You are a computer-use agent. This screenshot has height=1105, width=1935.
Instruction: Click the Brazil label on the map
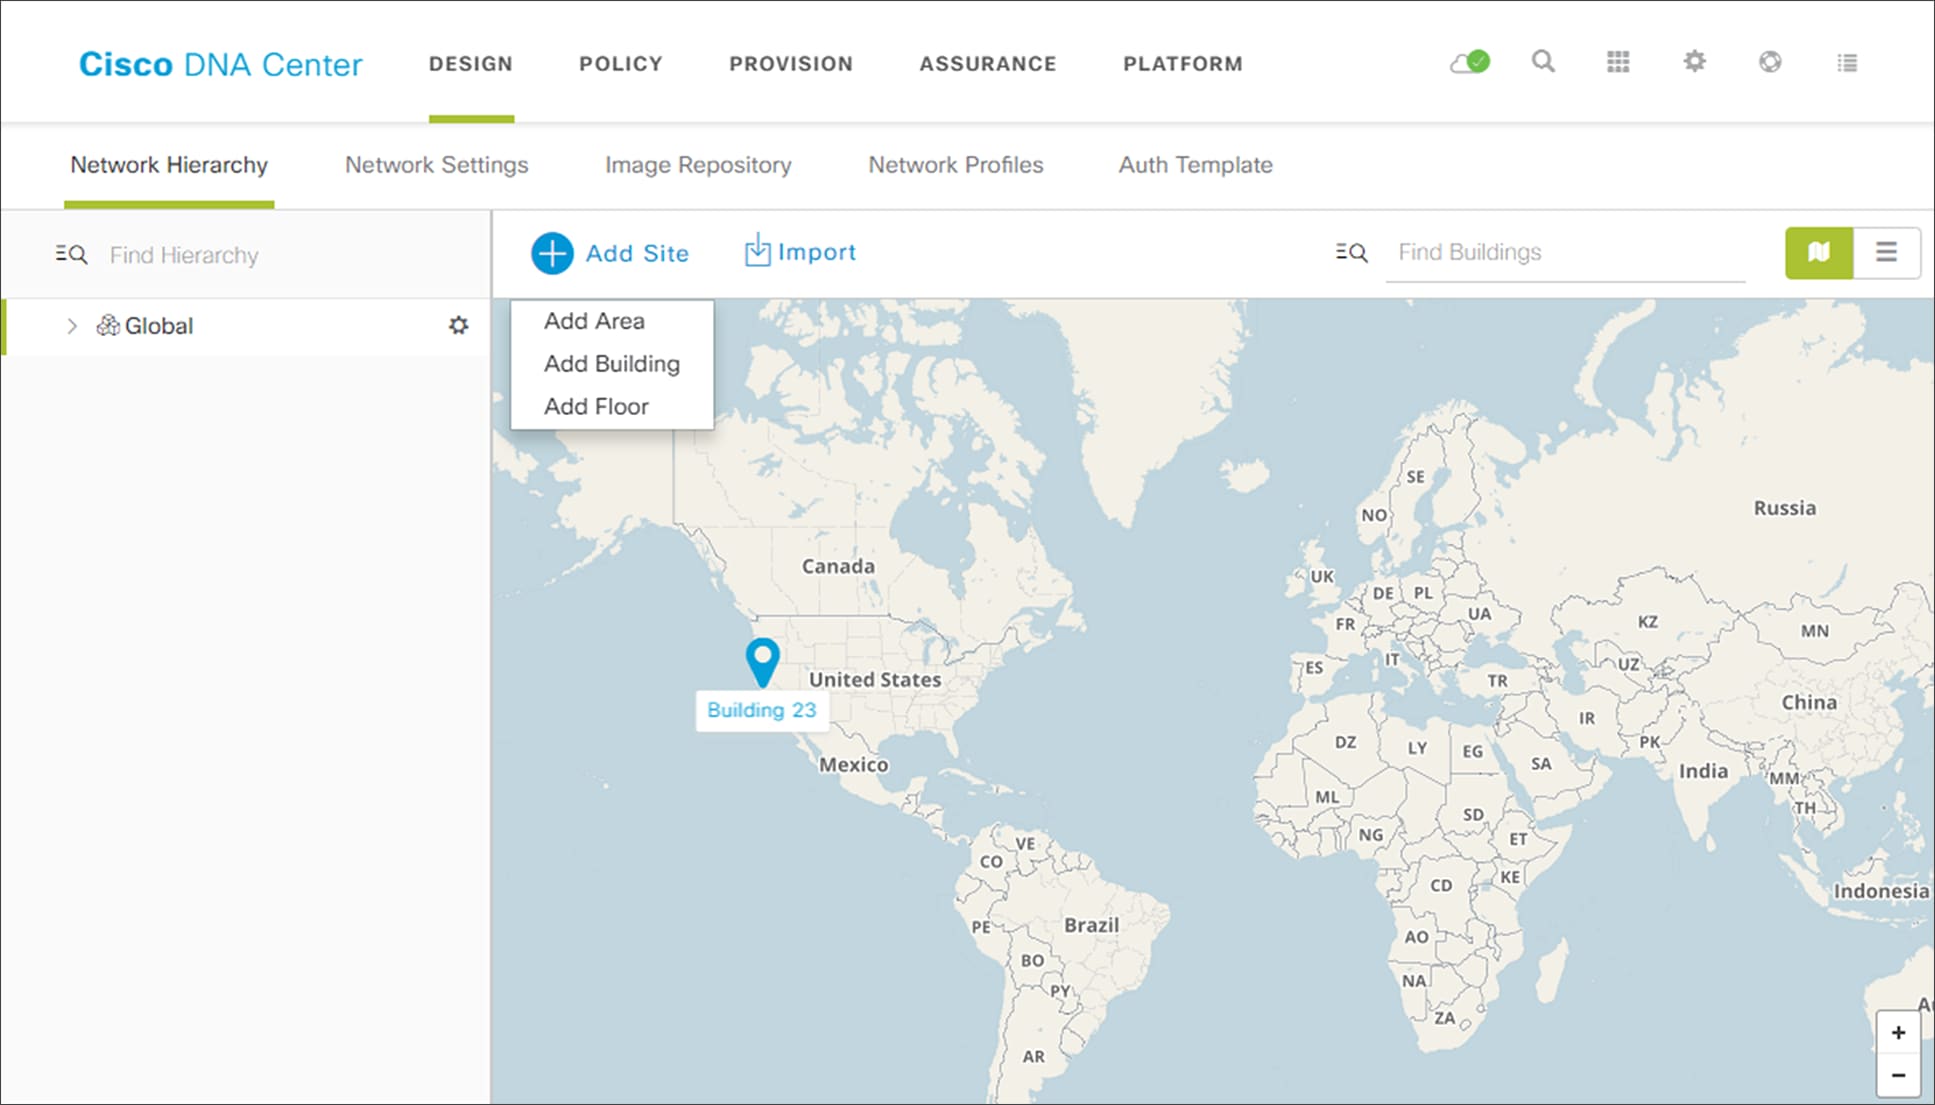click(1091, 925)
